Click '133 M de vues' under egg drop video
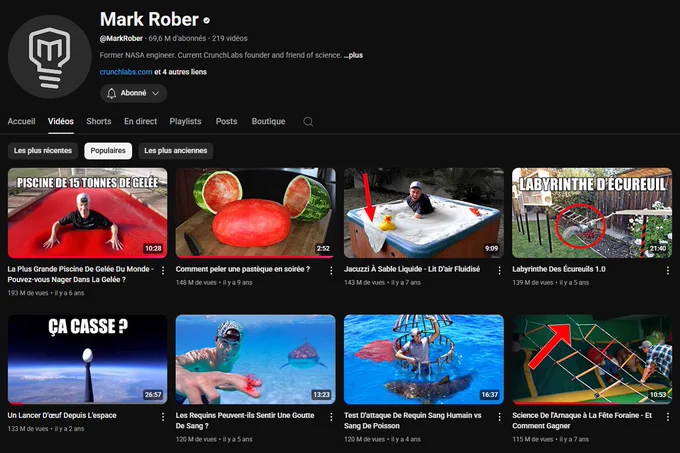680x453 pixels. [28, 429]
